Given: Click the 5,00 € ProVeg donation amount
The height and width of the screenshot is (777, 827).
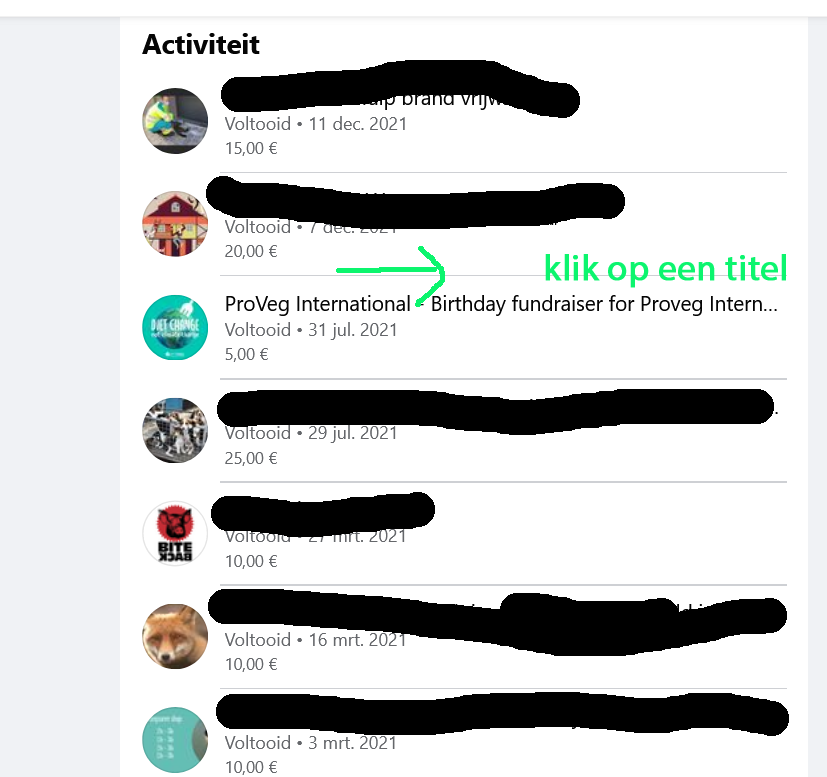Looking at the screenshot, I should 246,354.
